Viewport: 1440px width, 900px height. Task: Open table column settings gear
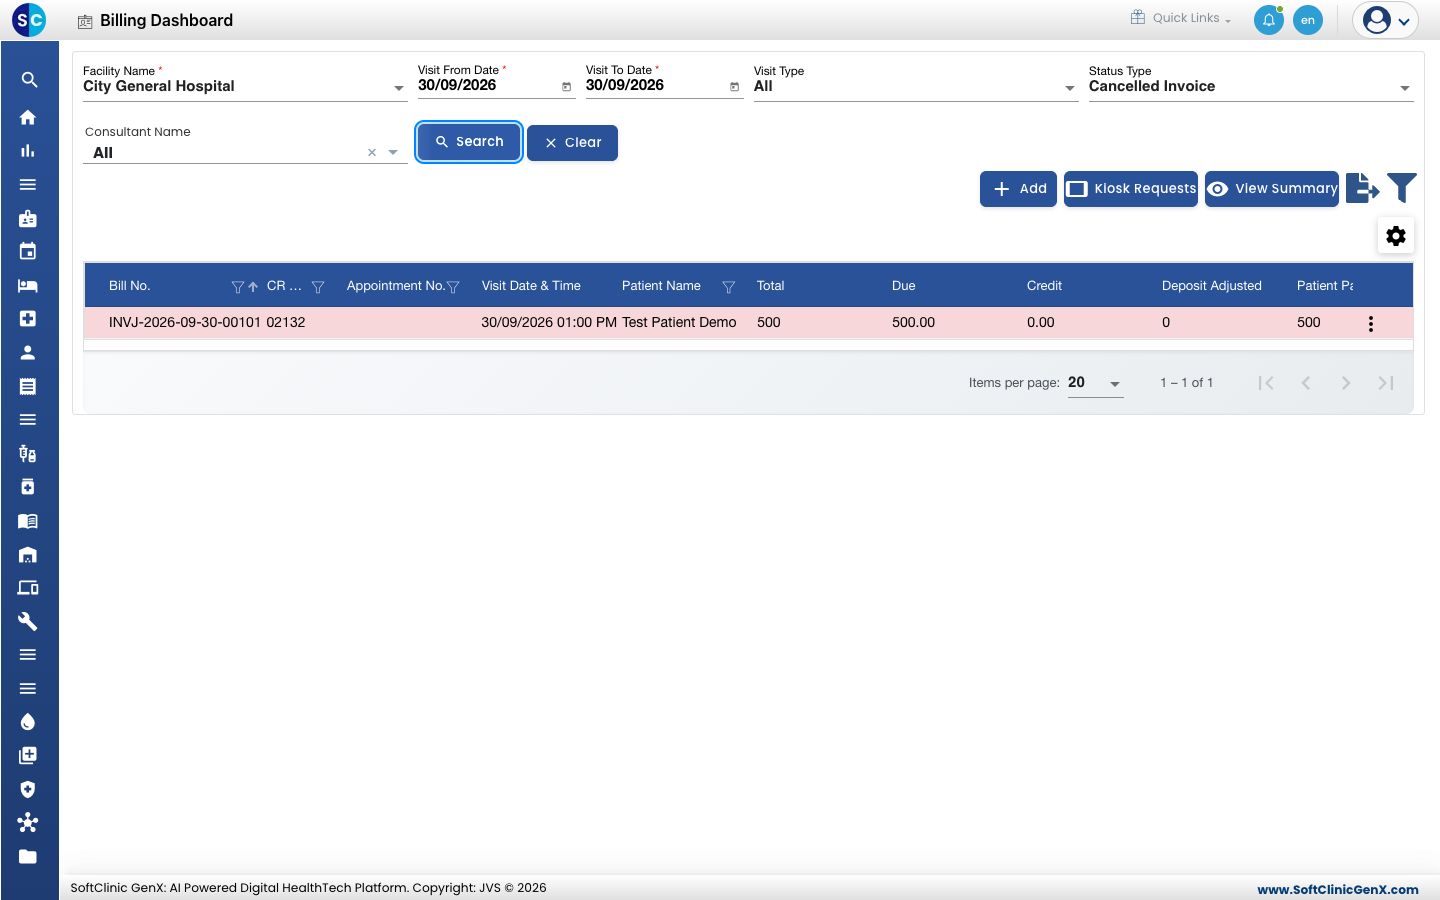point(1396,236)
